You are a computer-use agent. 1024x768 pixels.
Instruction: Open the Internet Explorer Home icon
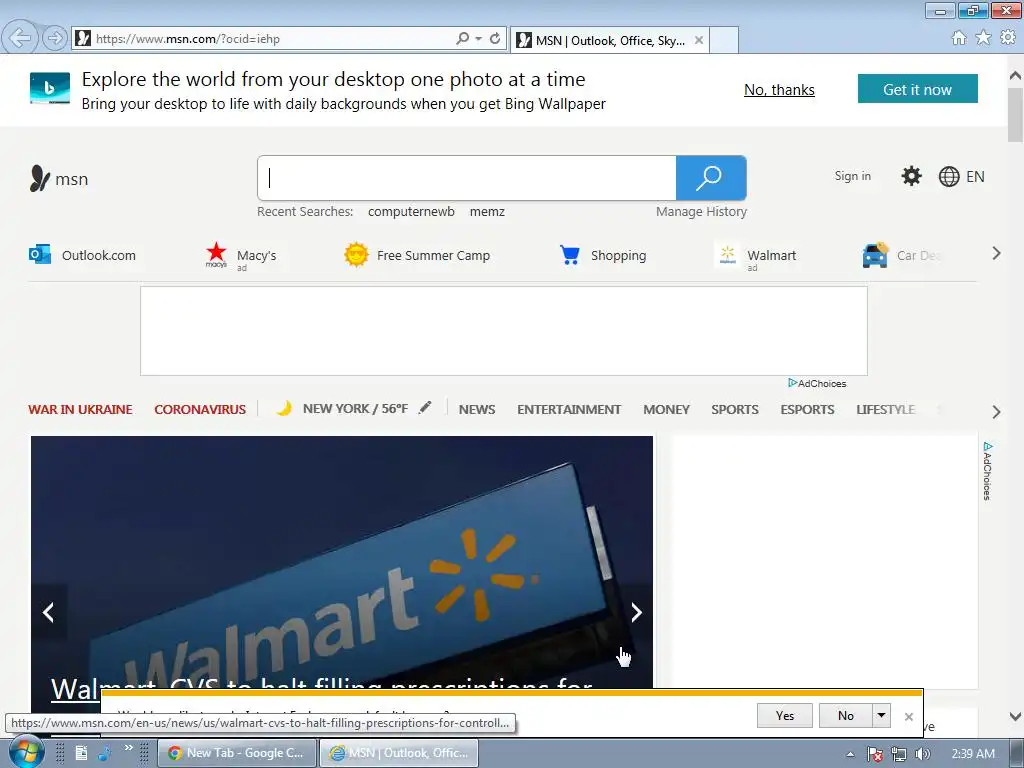(x=959, y=38)
